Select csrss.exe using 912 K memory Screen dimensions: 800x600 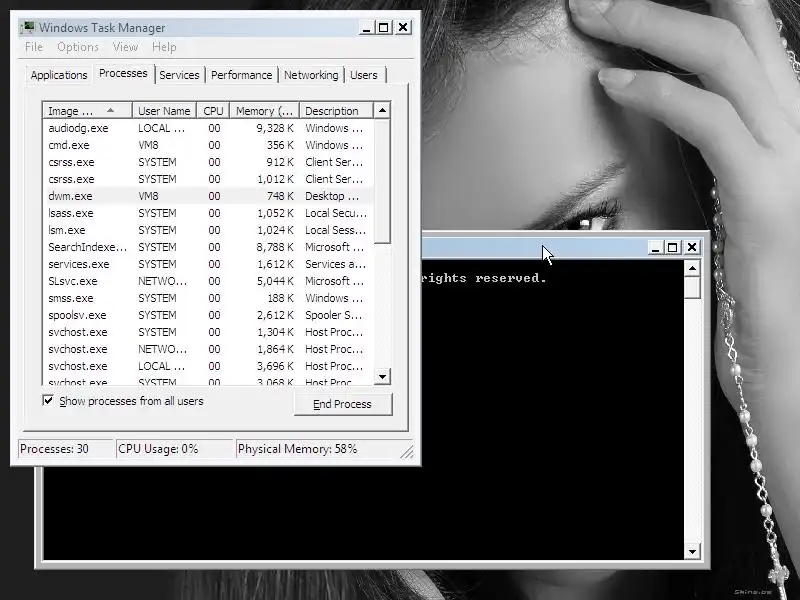click(x=209, y=162)
